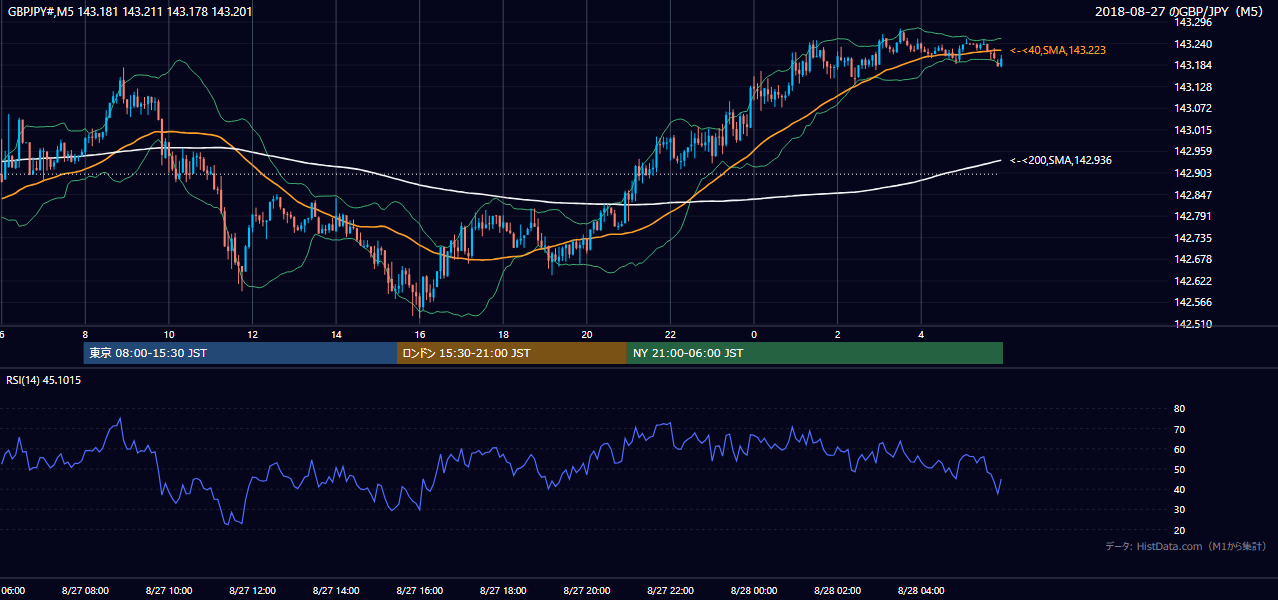Image resolution: width=1278 pixels, height=600 pixels.
Task: Click price axis value 142.735
Action: tap(1192, 238)
